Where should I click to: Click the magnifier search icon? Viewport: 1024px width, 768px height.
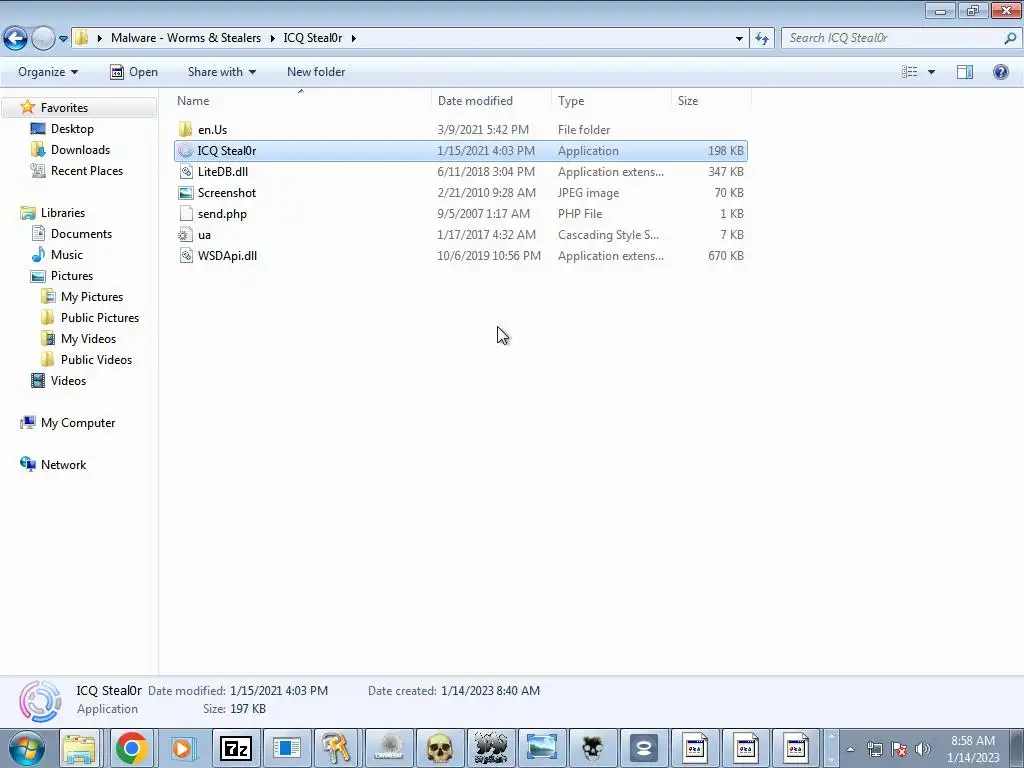[1010, 38]
